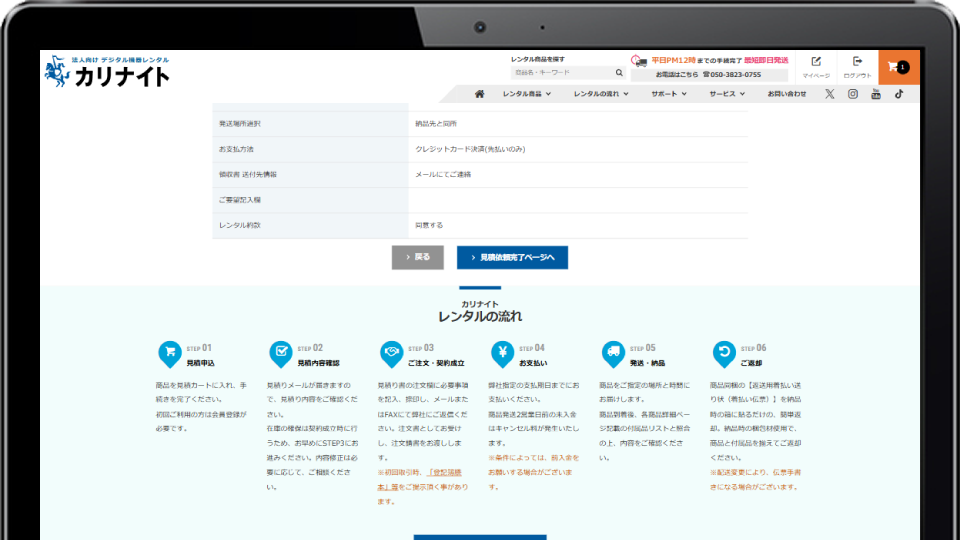Image resolution: width=960 pixels, height=540 pixels.
Task: Expand the レンタル商品 menu
Action: coord(527,94)
